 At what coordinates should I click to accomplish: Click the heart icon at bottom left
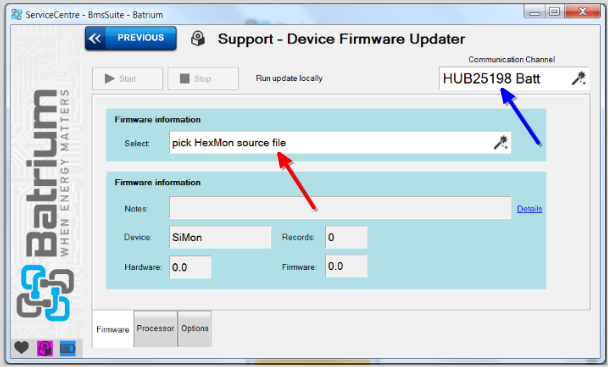(x=22, y=348)
